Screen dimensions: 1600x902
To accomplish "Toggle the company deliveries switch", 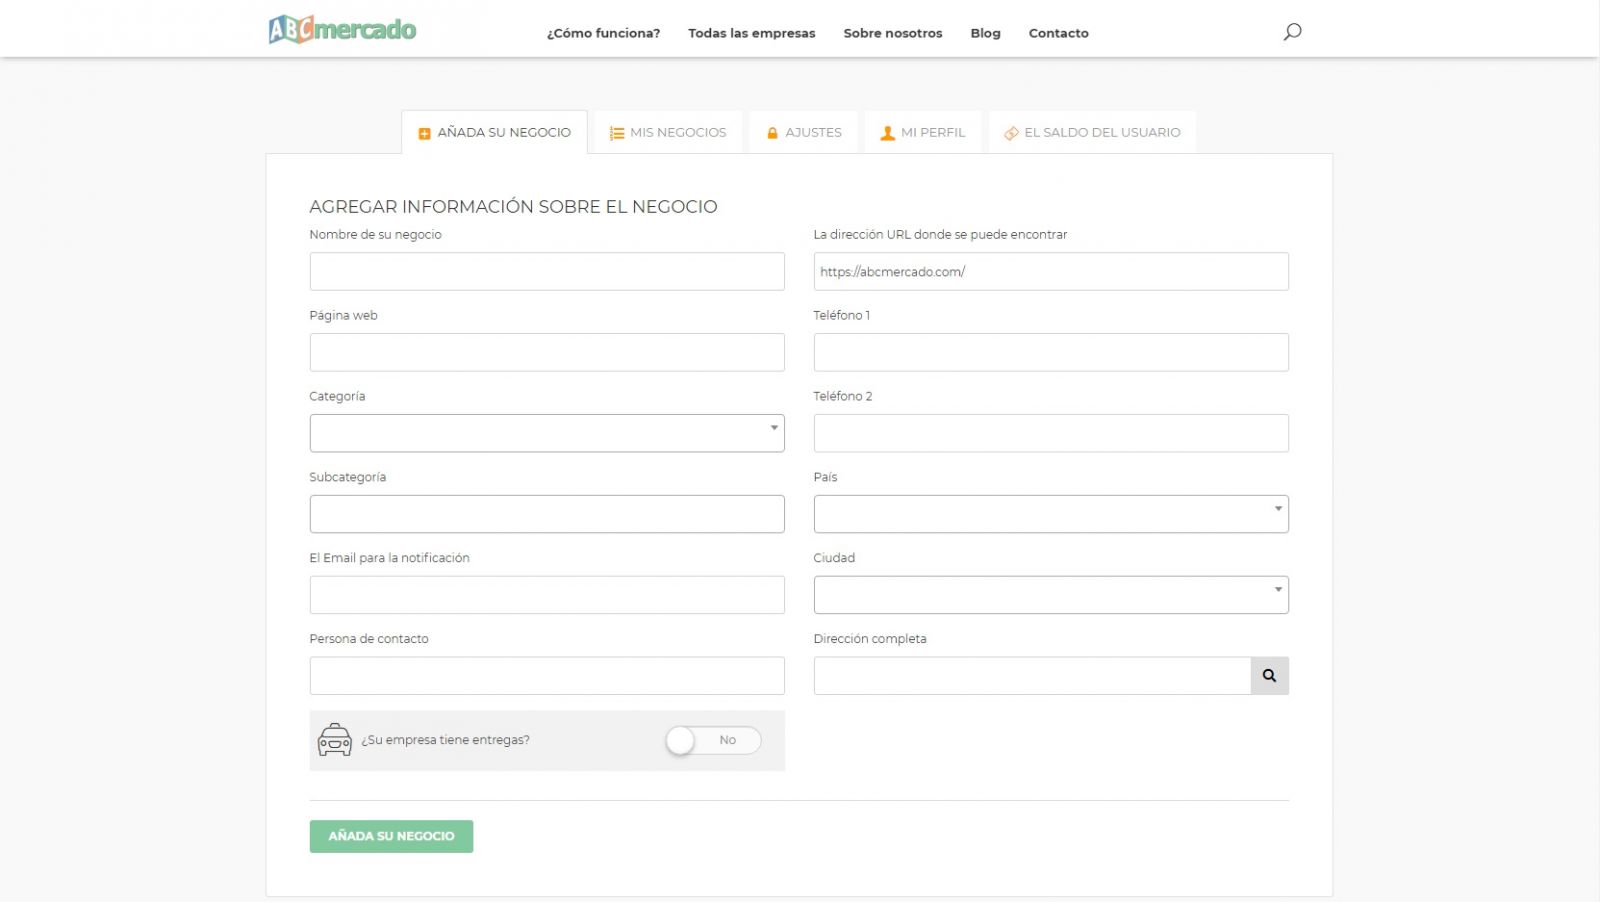I will click(x=713, y=740).
